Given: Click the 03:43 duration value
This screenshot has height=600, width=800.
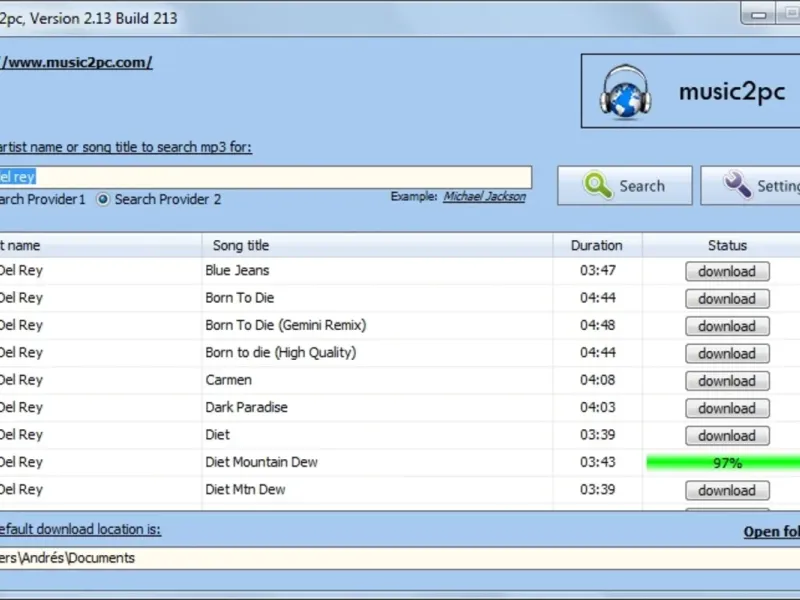Looking at the screenshot, I should tap(597, 462).
